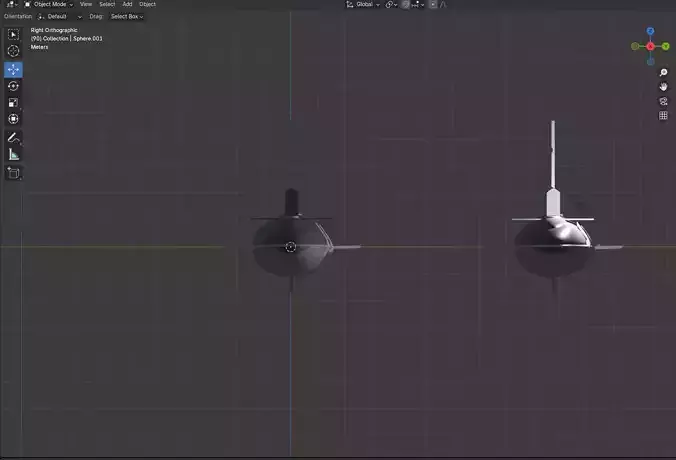Open the pivot point dropdown

coord(391,4)
